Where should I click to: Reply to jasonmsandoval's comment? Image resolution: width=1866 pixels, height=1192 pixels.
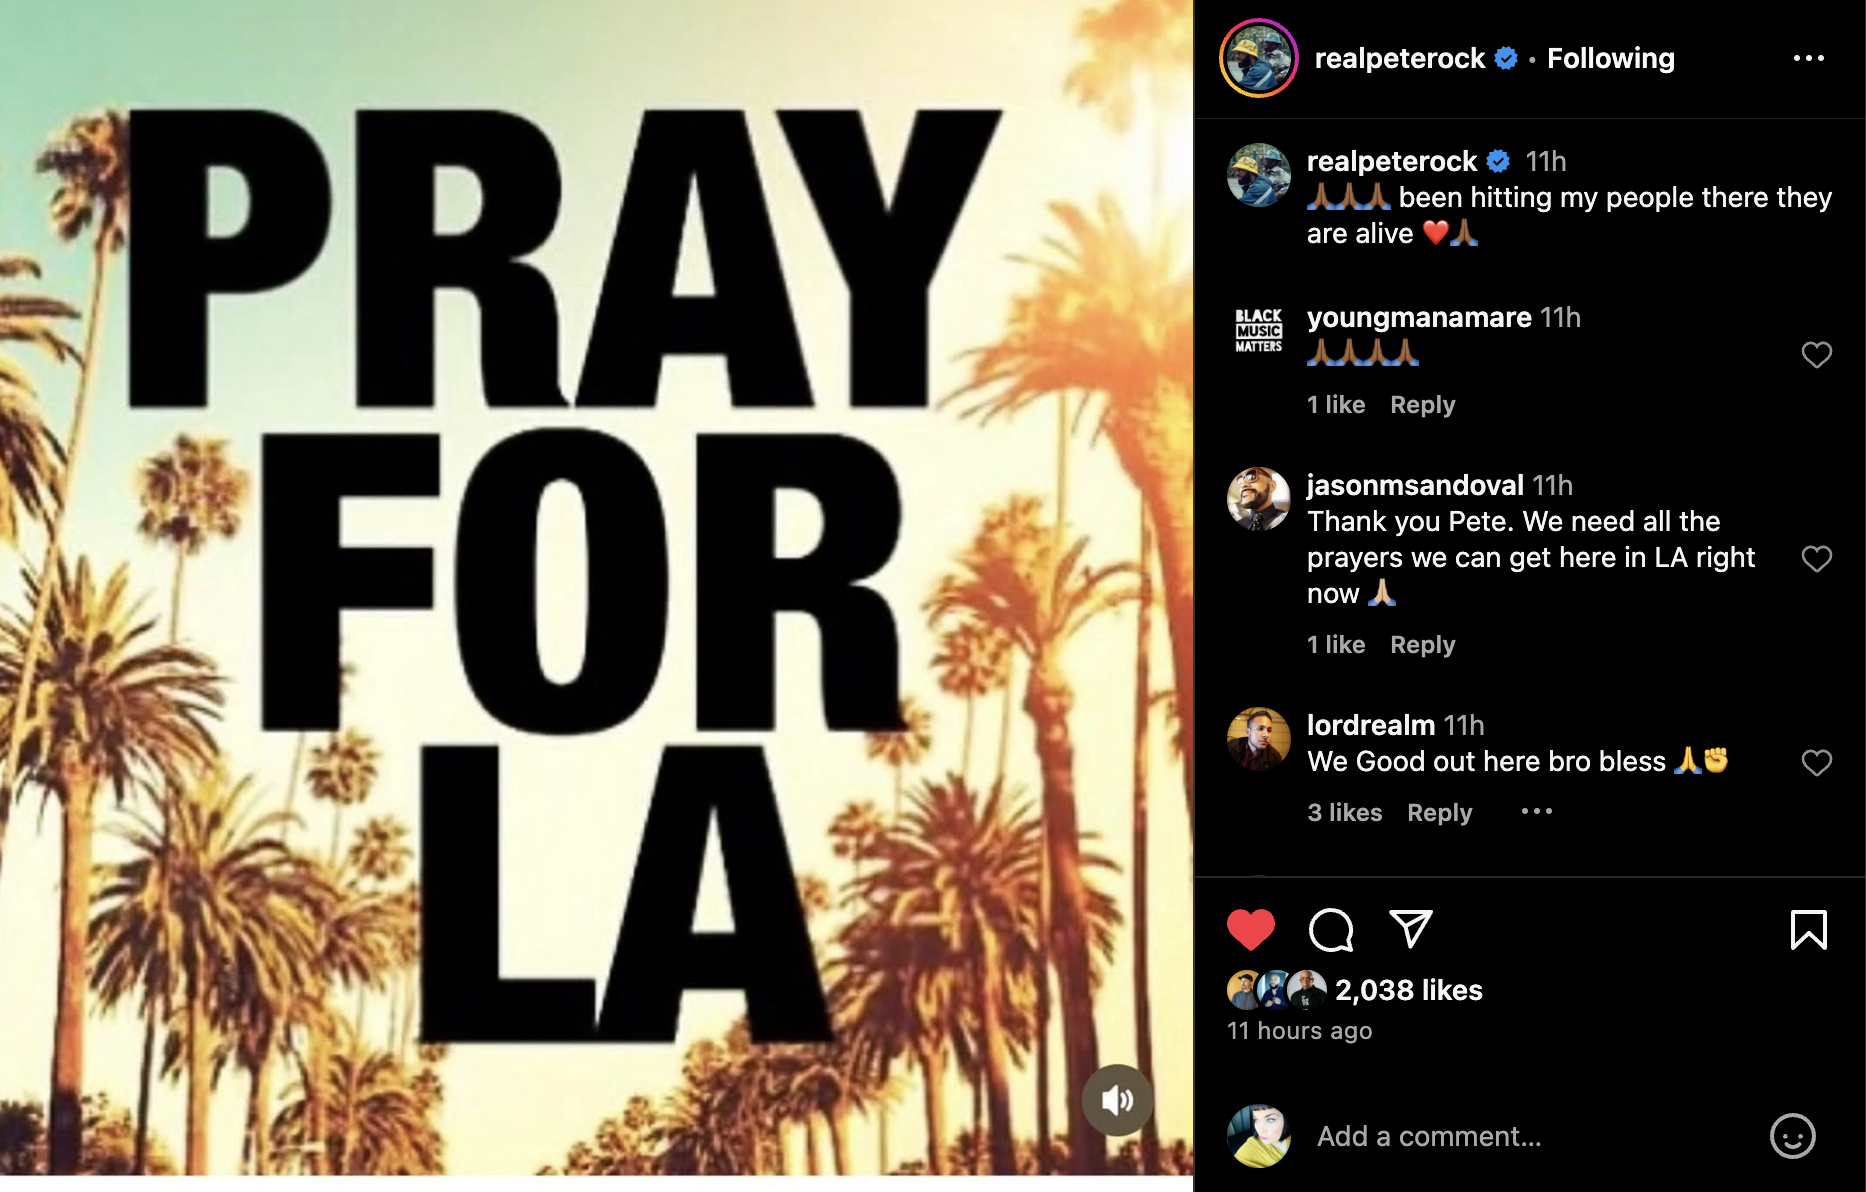pyautogui.click(x=1422, y=645)
